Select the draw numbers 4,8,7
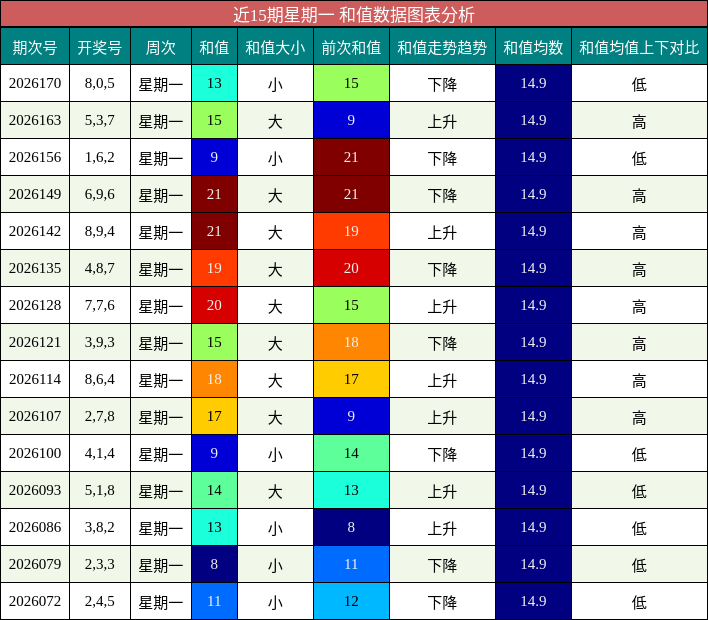This screenshot has width=708, height=620. click(x=99, y=268)
